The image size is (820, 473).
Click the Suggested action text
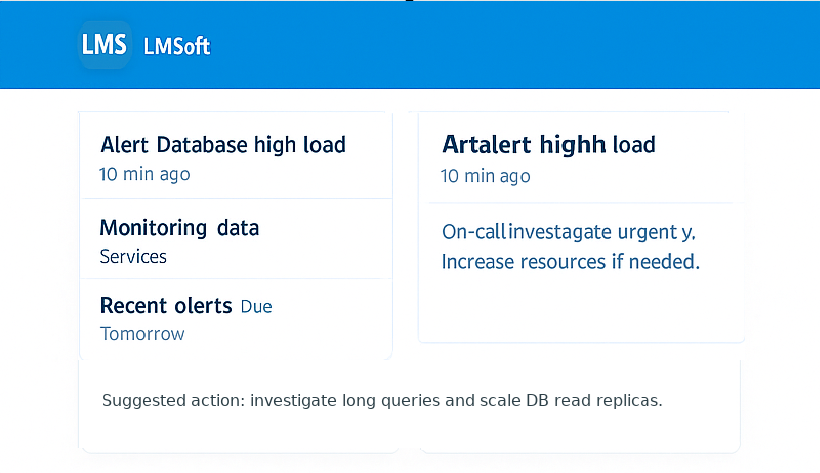[382, 401]
